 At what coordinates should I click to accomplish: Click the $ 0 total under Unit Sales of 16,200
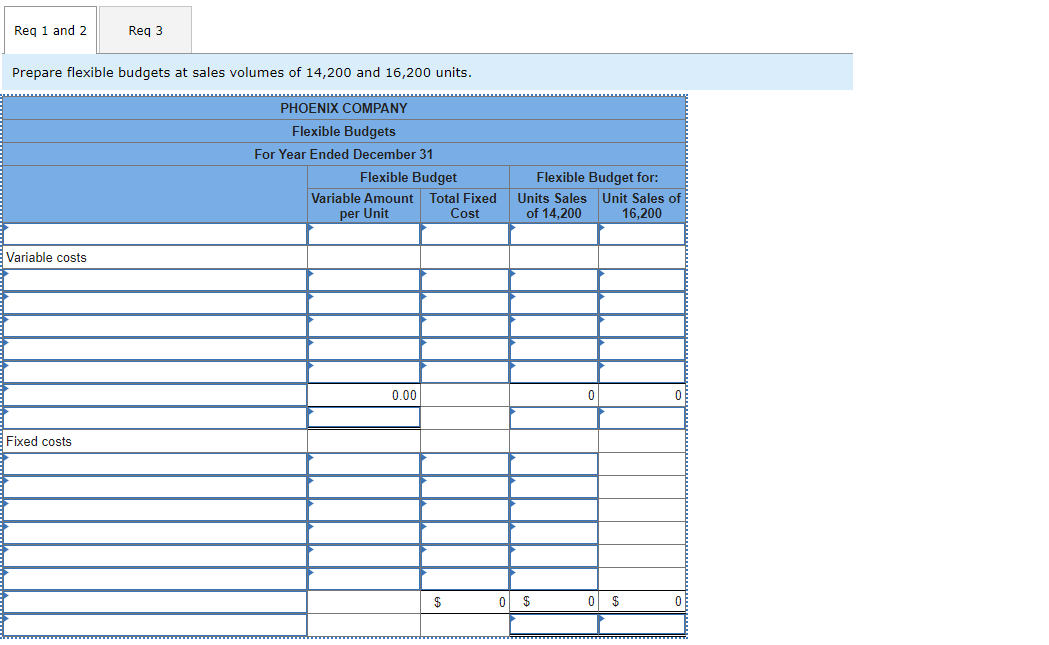tap(641, 600)
